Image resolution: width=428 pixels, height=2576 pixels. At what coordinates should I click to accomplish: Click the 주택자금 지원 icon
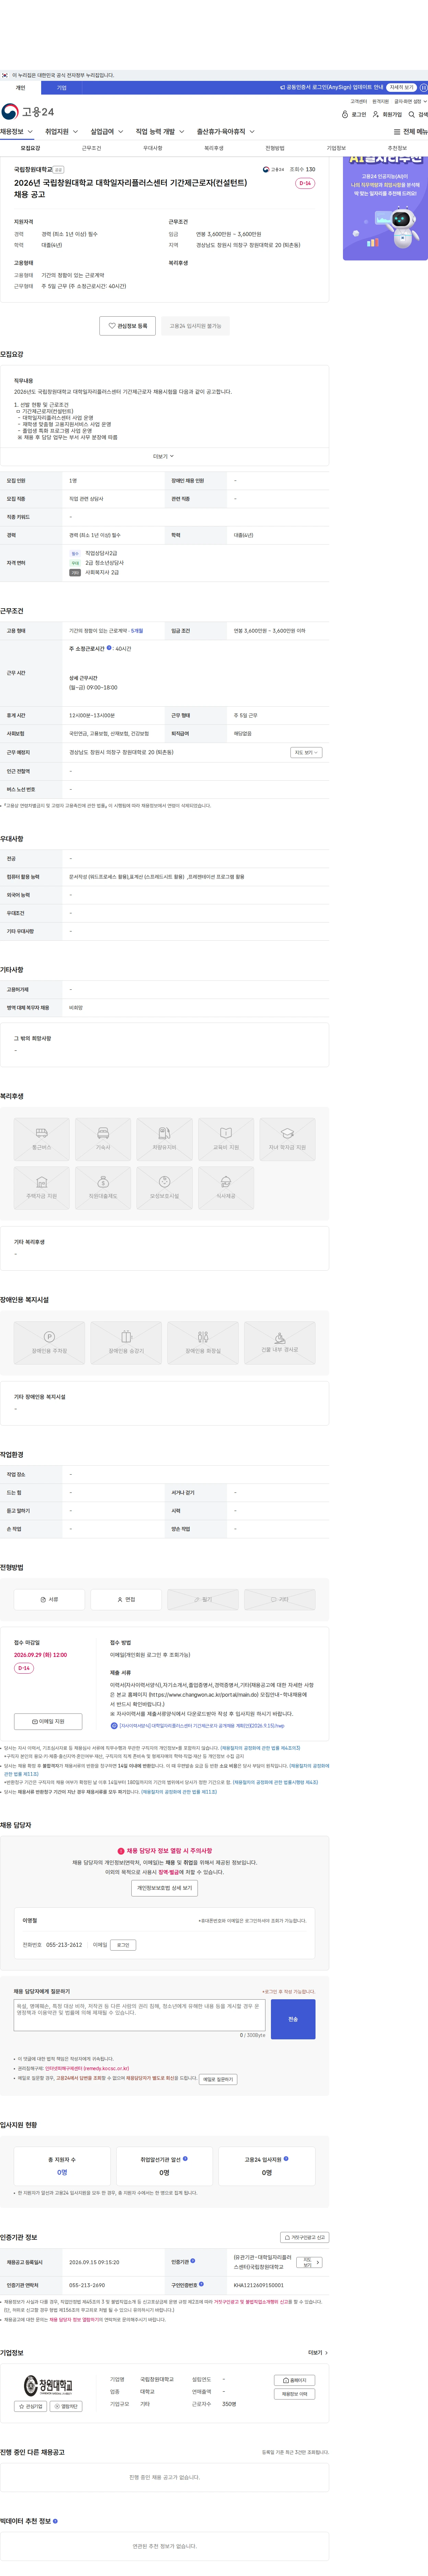(42, 1188)
